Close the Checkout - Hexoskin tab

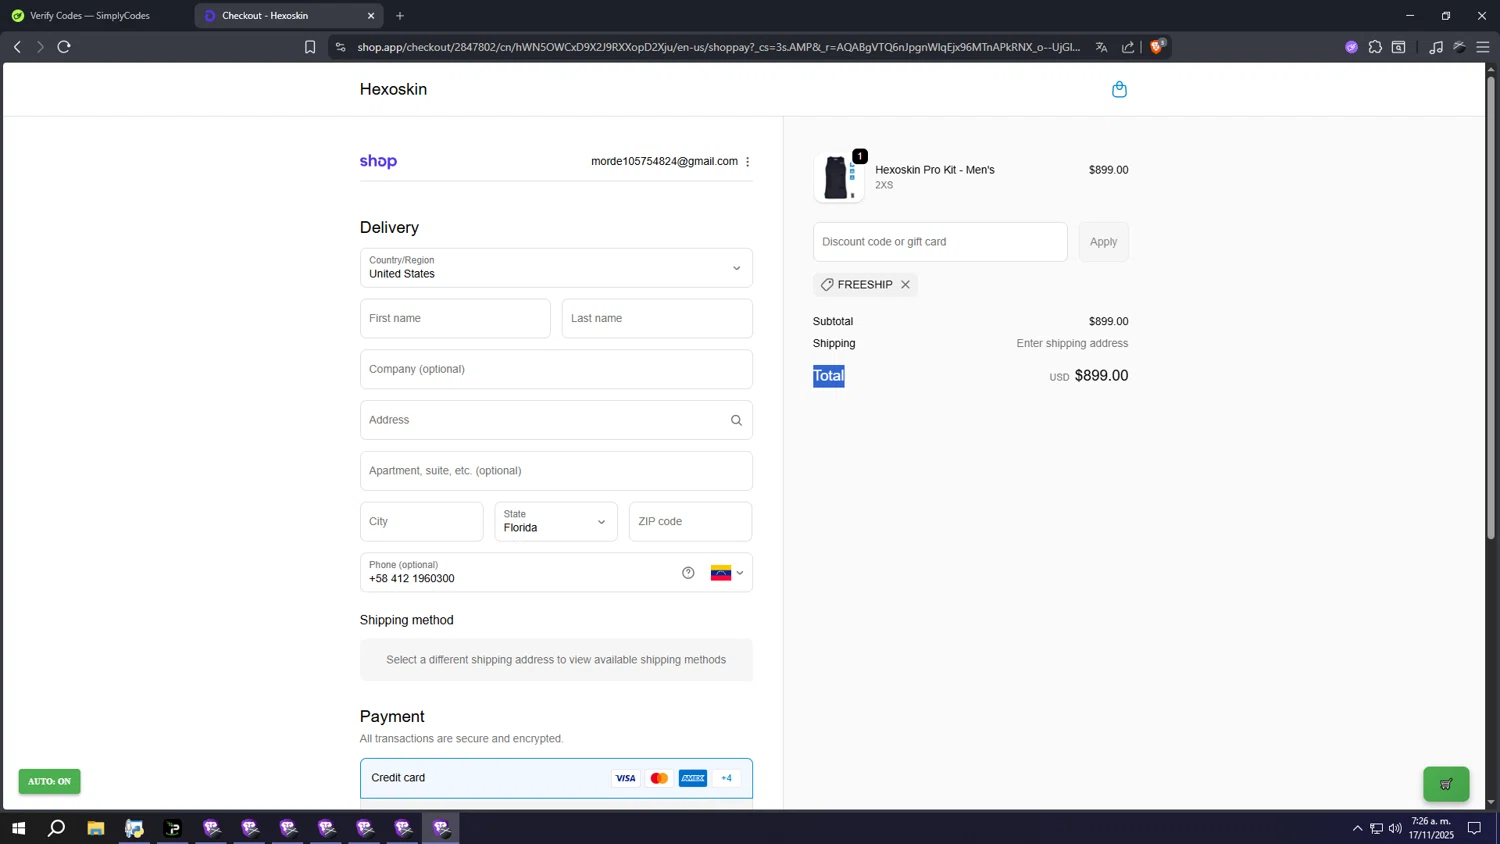click(371, 16)
